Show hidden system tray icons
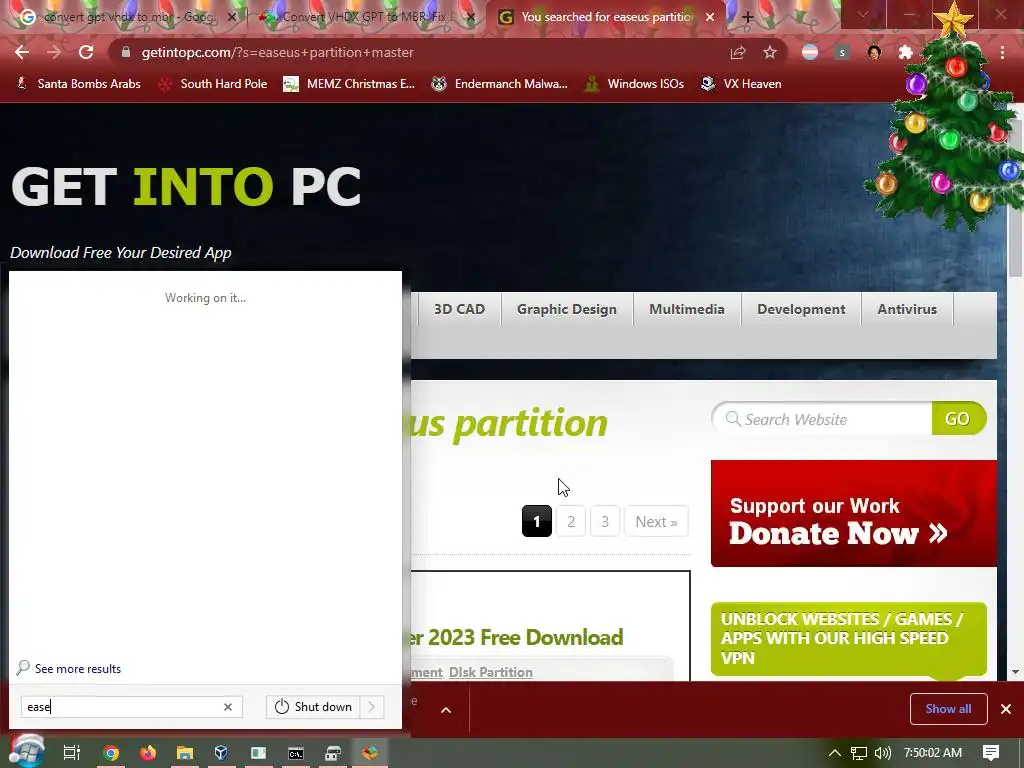The height and width of the screenshot is (768, 1024). (835, 753)
